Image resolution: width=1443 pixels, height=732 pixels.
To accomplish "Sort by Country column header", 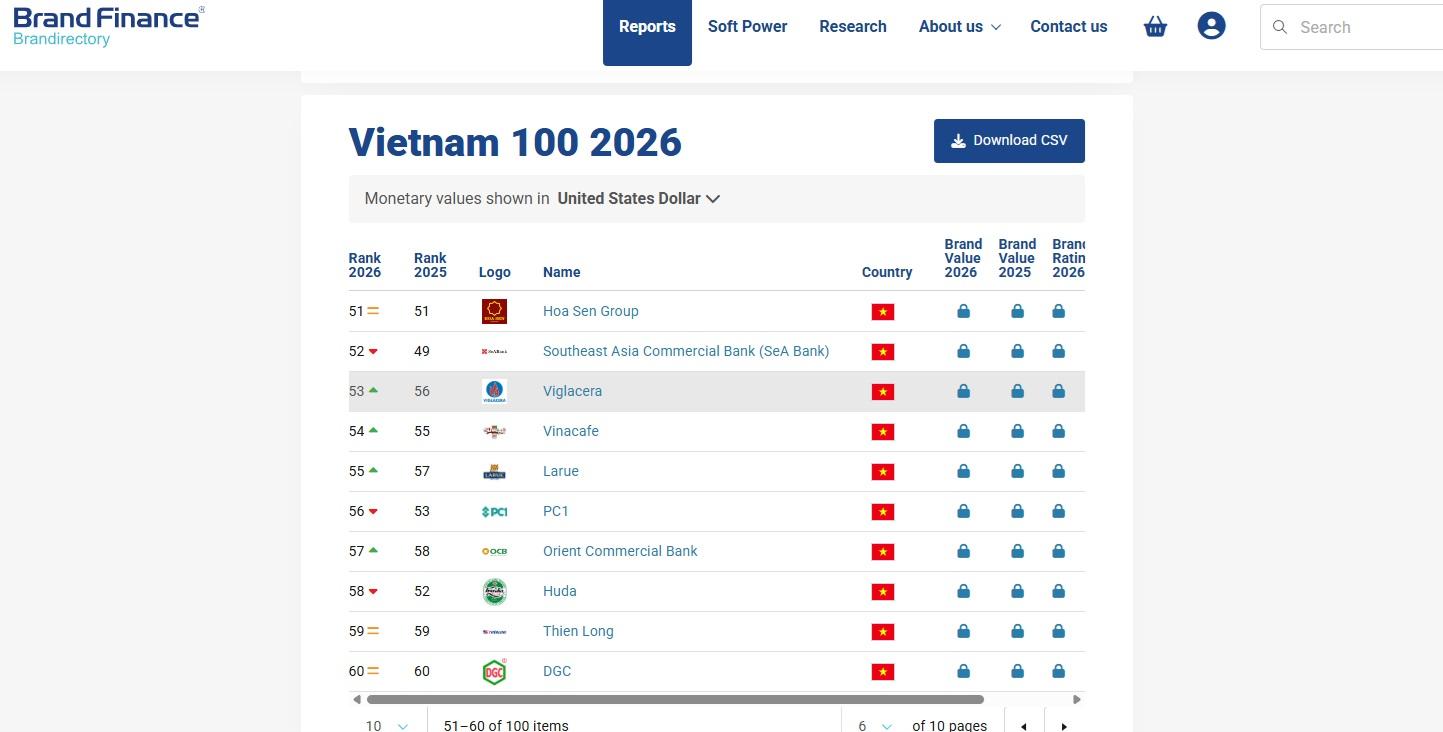I will click(887, 272).
